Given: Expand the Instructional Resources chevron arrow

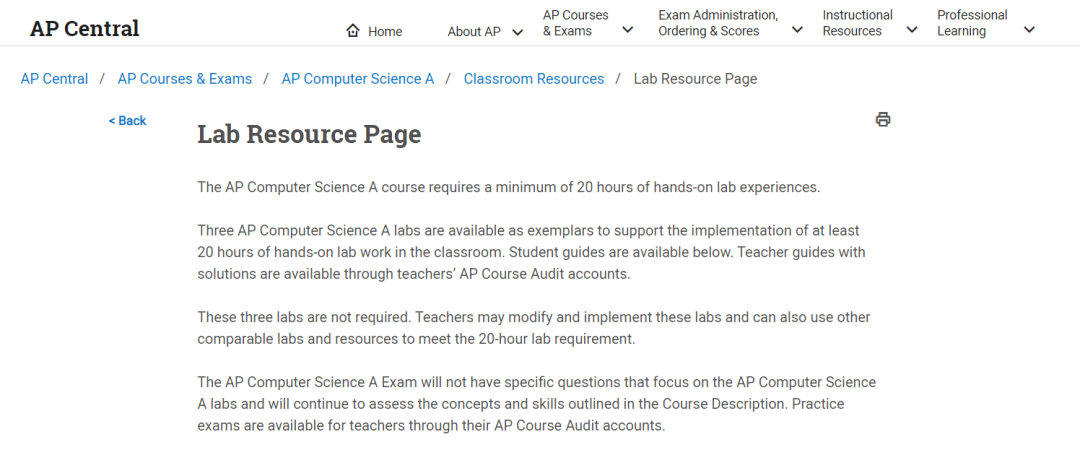Looking at the screenshot, I should (912, 30).
